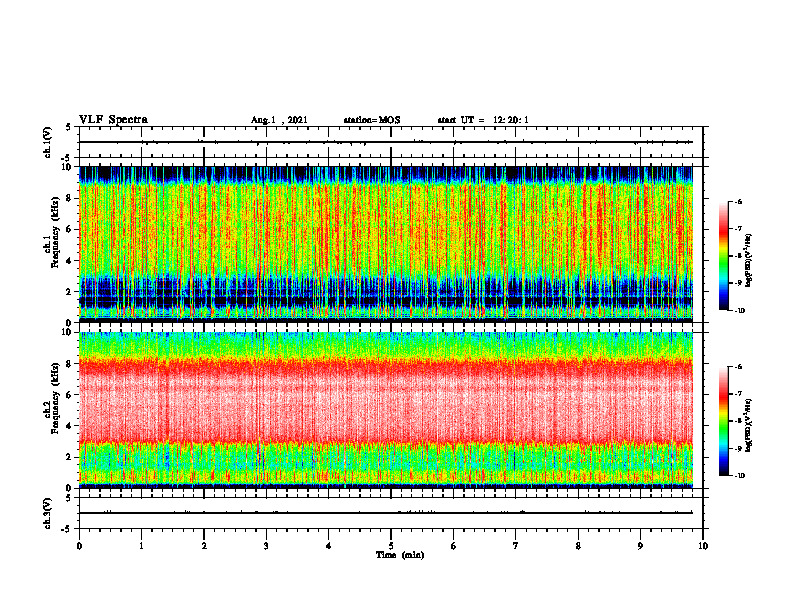Screen dimensions: 792x612
Task: Click time axis tick label "4"
Action: [329, 546]
